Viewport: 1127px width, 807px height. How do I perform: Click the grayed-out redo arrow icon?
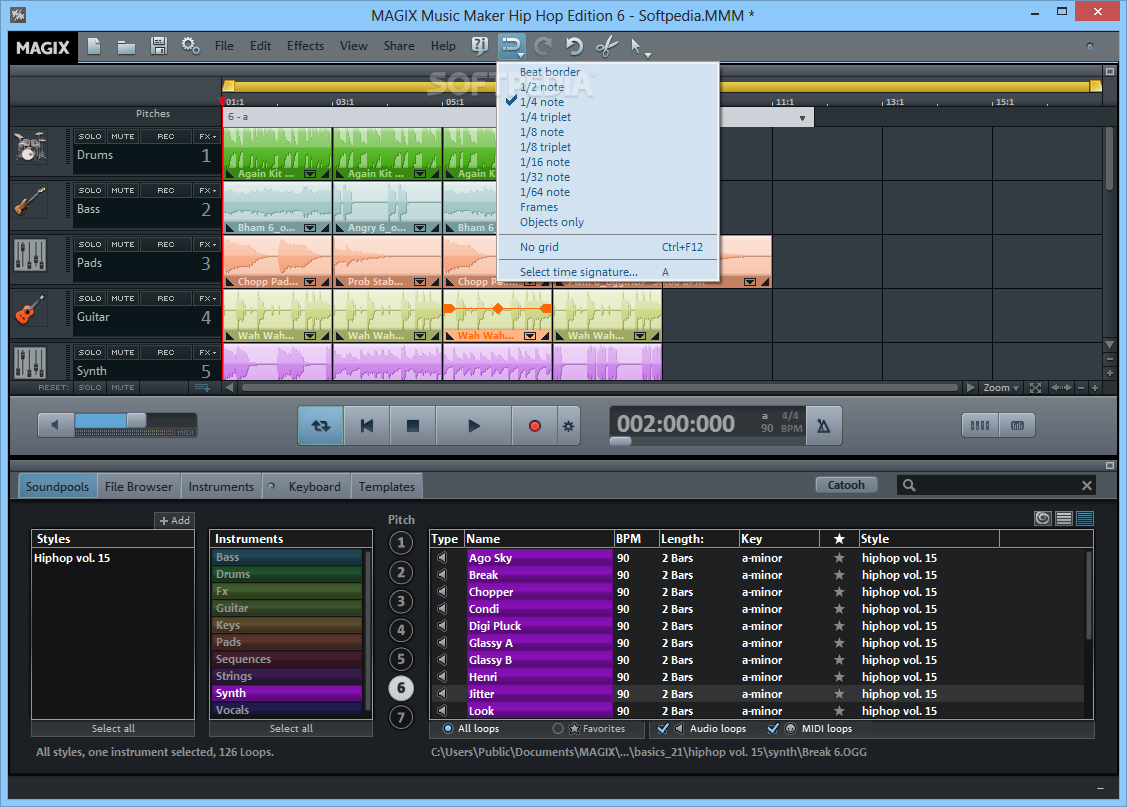coord(543,47)
